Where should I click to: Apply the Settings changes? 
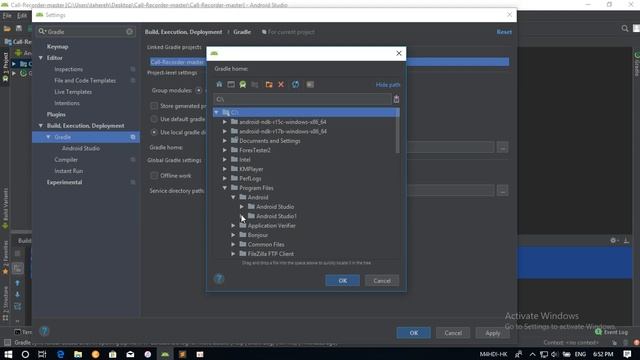click(493, 333)
